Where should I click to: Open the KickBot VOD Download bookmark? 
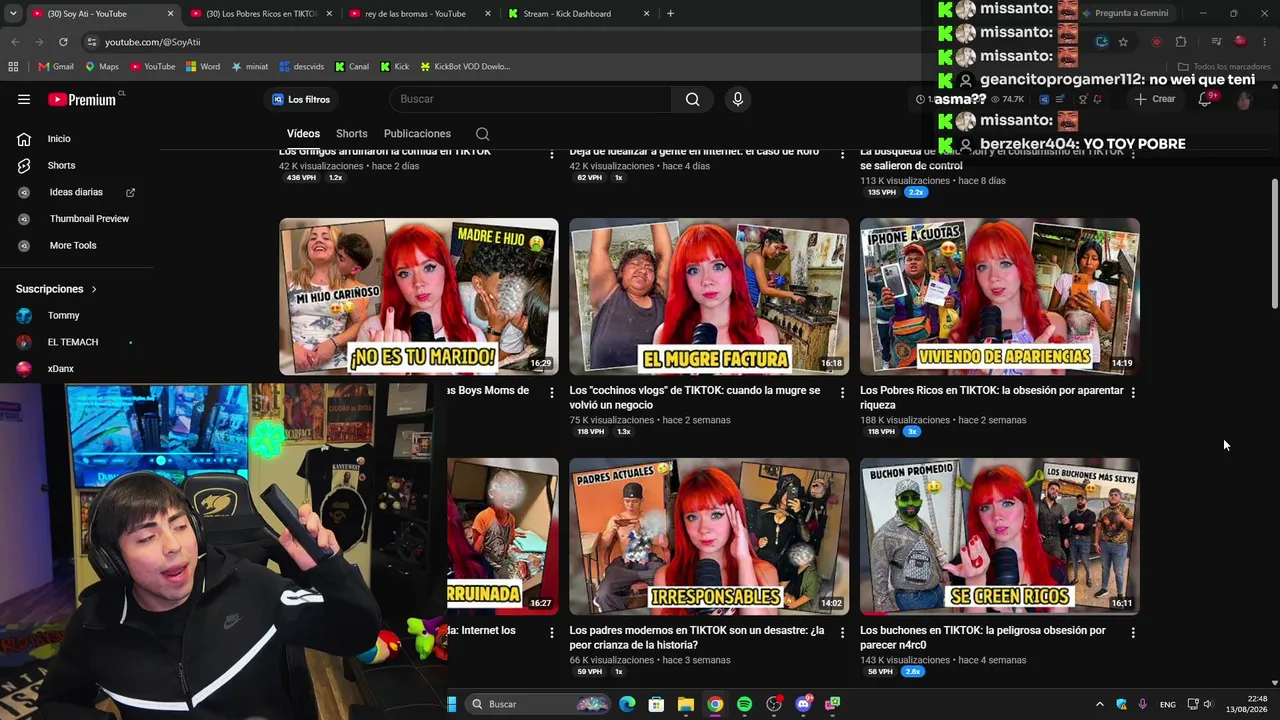465,67
